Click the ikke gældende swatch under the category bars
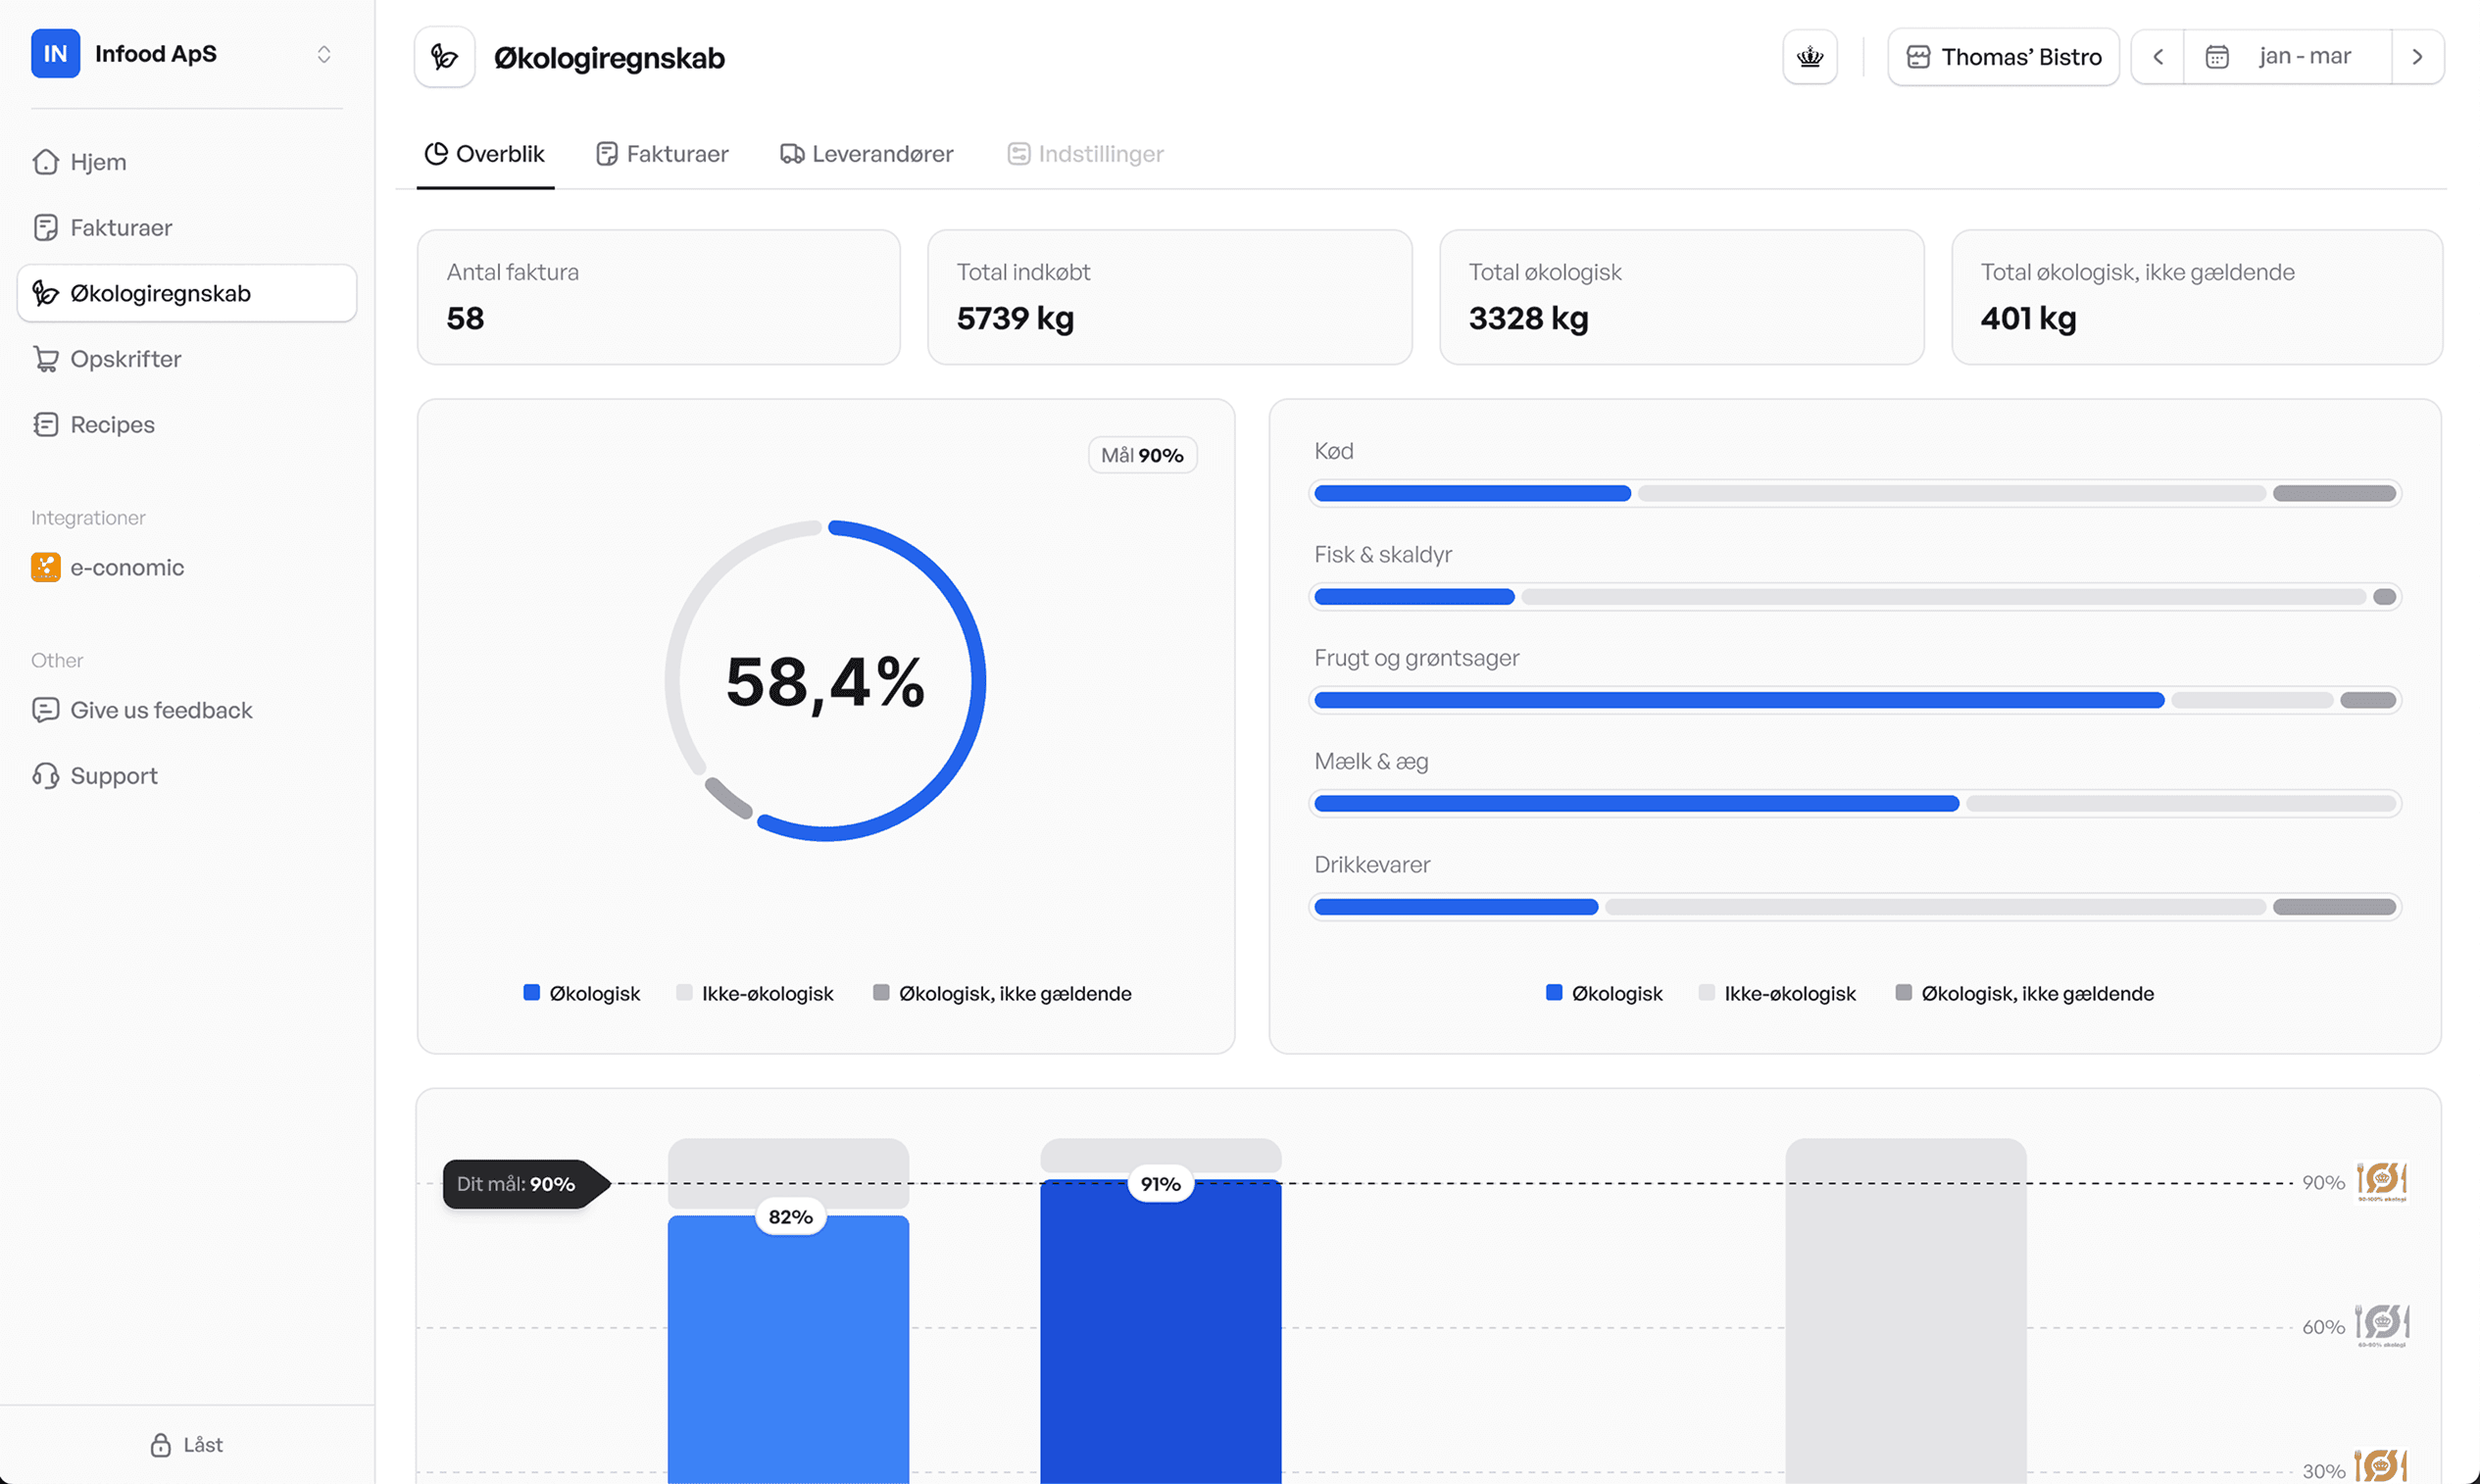This screenshot has width=2480, height=1484. pyautogui.click(x=1904, y=992)
